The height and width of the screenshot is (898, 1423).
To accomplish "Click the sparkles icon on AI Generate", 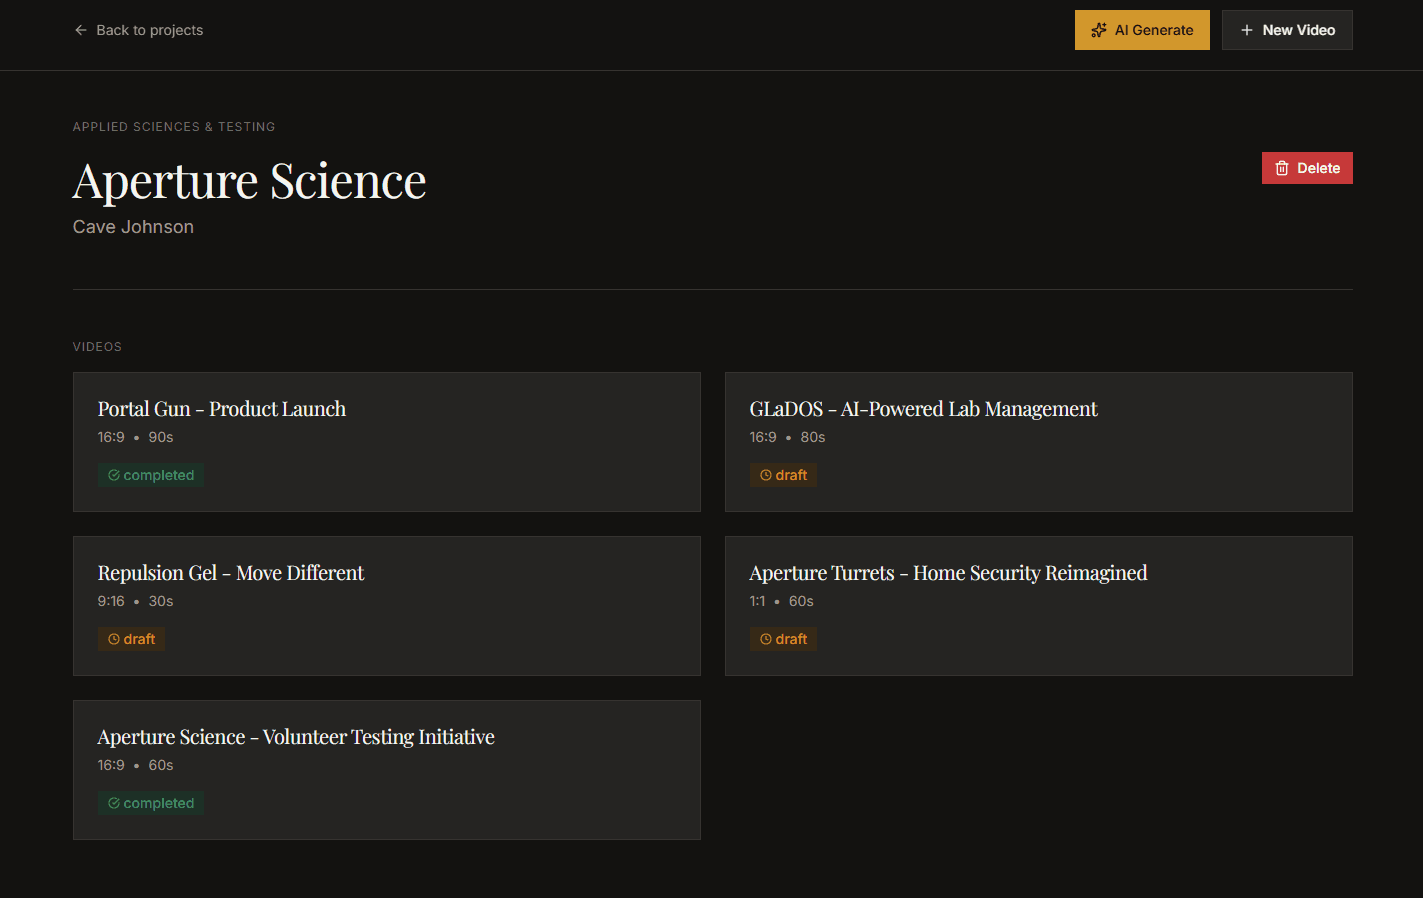I will [x=1100, y=30].
